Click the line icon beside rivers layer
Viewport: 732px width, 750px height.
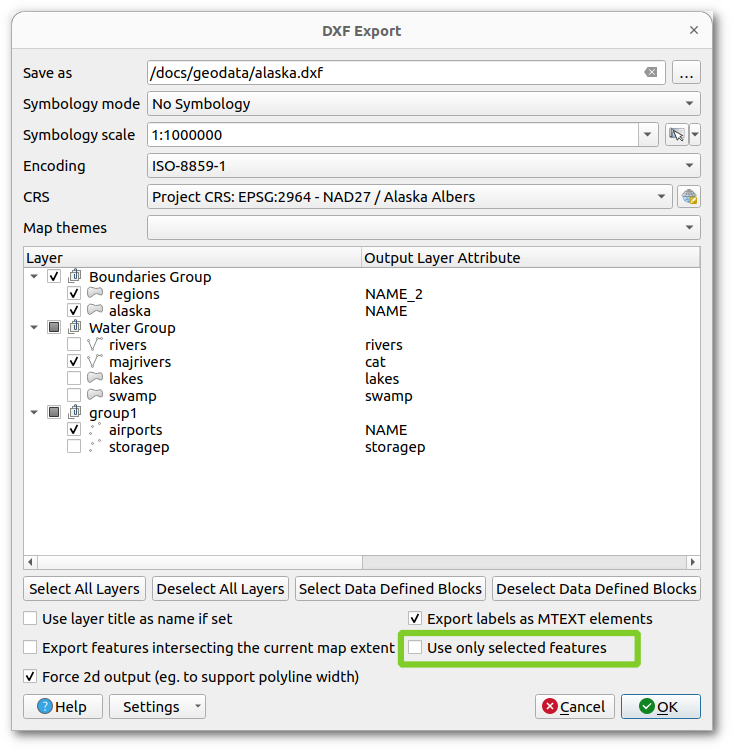point(95,345)
